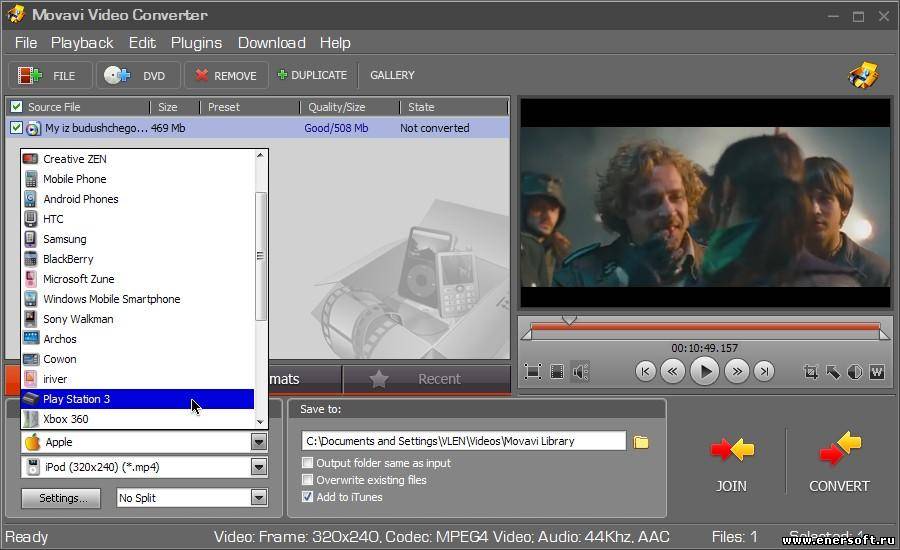Open the Apple device category dropdown
Viewport: 900px width, 550px height.
[259, 441]
